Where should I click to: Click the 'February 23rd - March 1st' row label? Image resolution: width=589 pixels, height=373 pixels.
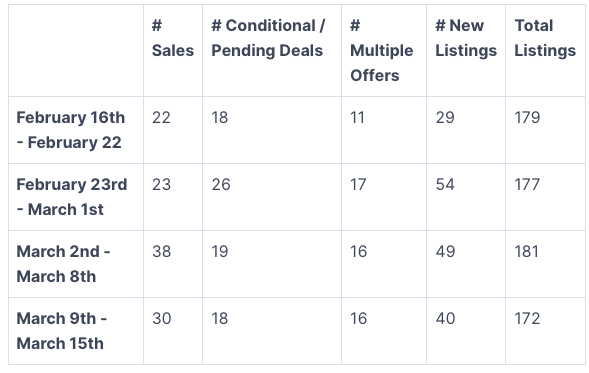72,197
